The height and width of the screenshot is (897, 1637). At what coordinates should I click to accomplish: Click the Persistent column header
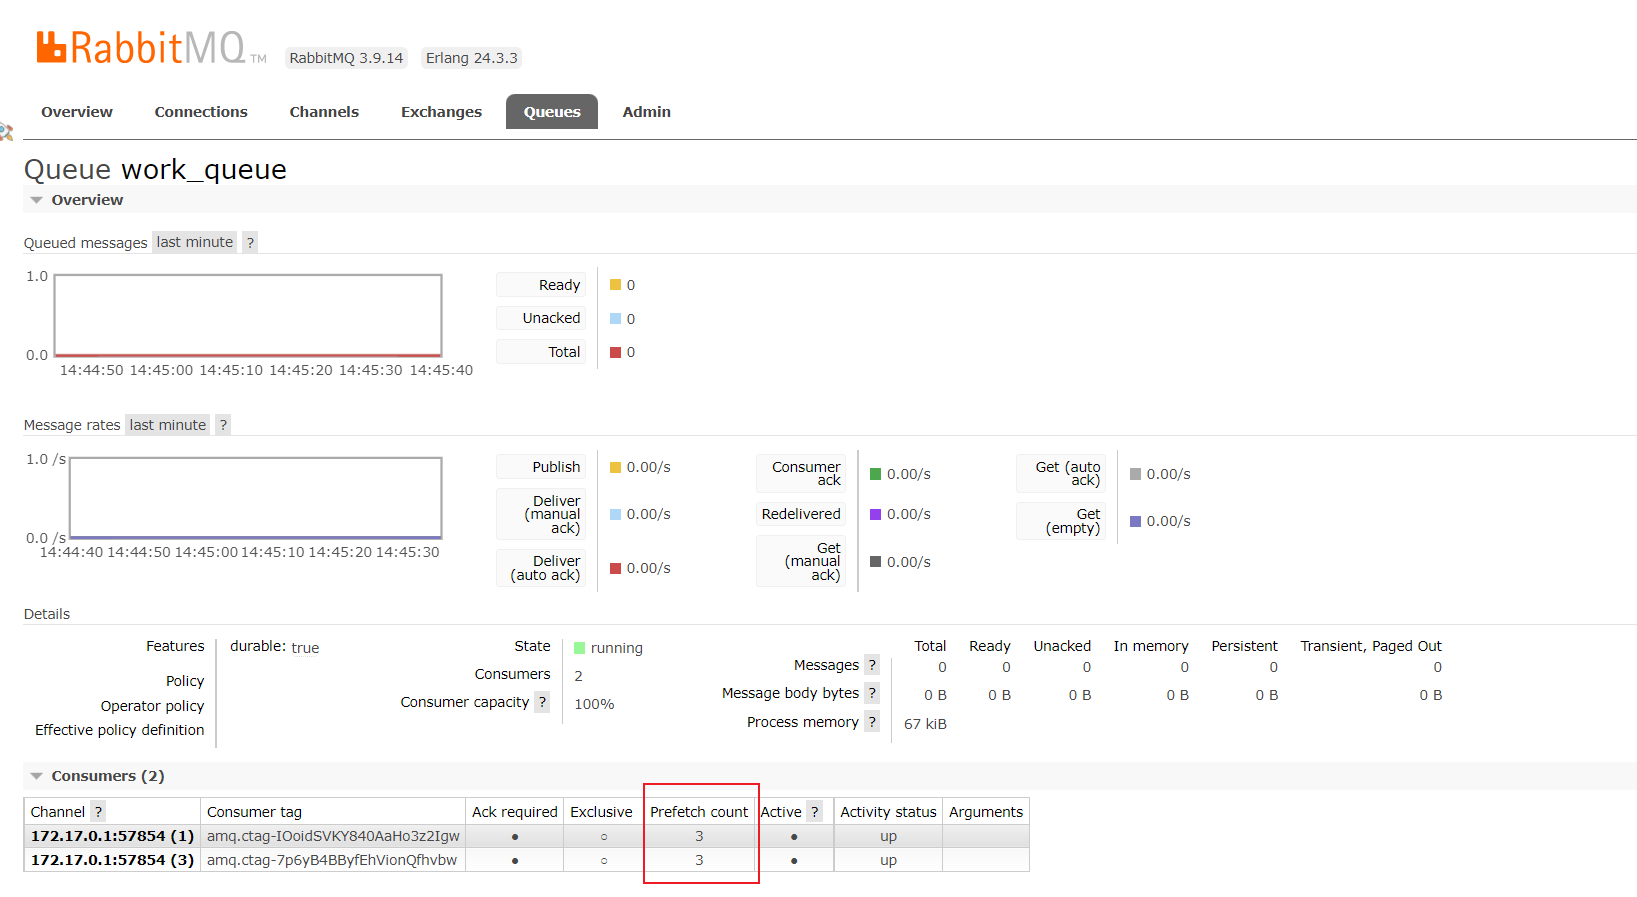pyautogui.click(x=1244, y=646)
